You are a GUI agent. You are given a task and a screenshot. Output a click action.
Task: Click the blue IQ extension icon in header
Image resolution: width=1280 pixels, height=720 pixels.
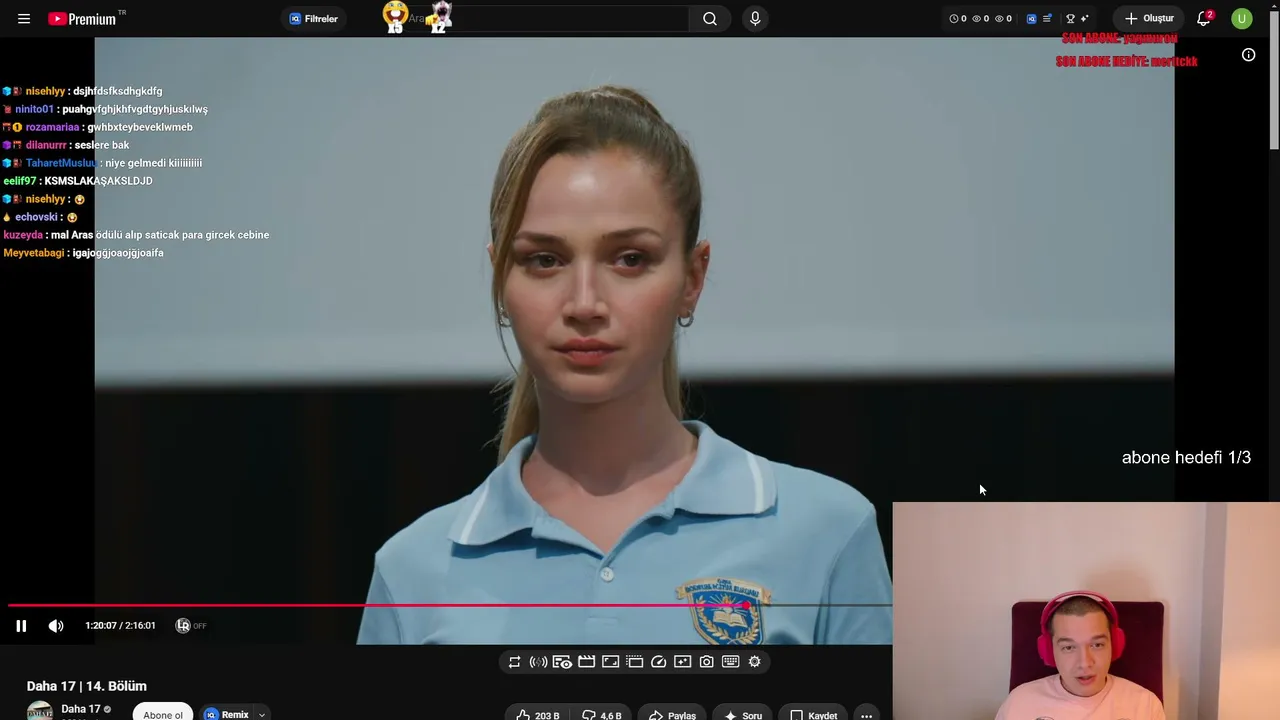[x=1032, y=19]
